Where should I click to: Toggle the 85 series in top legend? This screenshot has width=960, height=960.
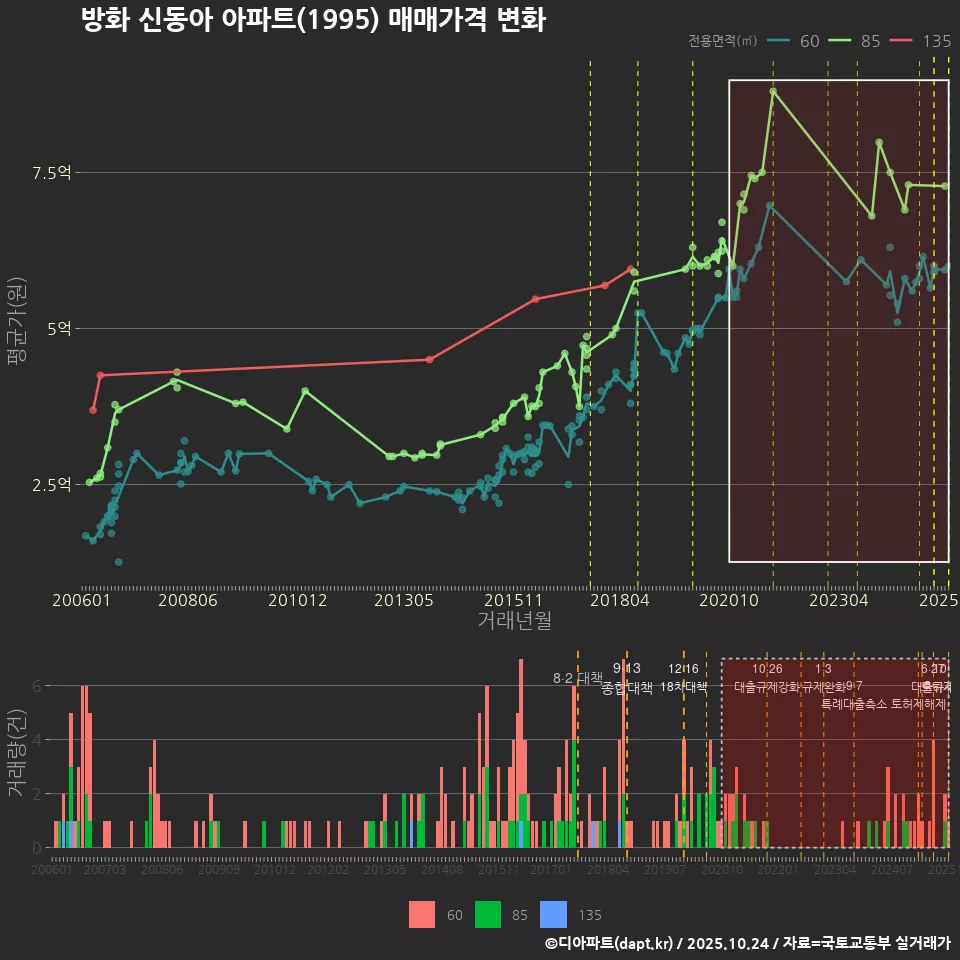point(856,41)
